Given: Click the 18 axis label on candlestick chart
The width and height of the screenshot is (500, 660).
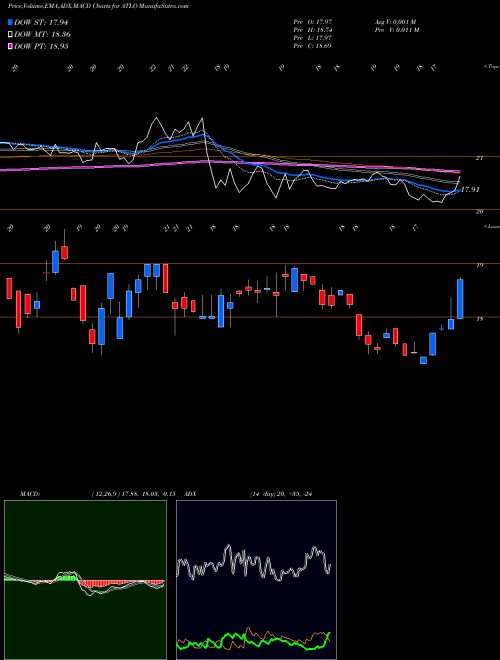Looking at the screenshot, I should [x=479, y=319].
